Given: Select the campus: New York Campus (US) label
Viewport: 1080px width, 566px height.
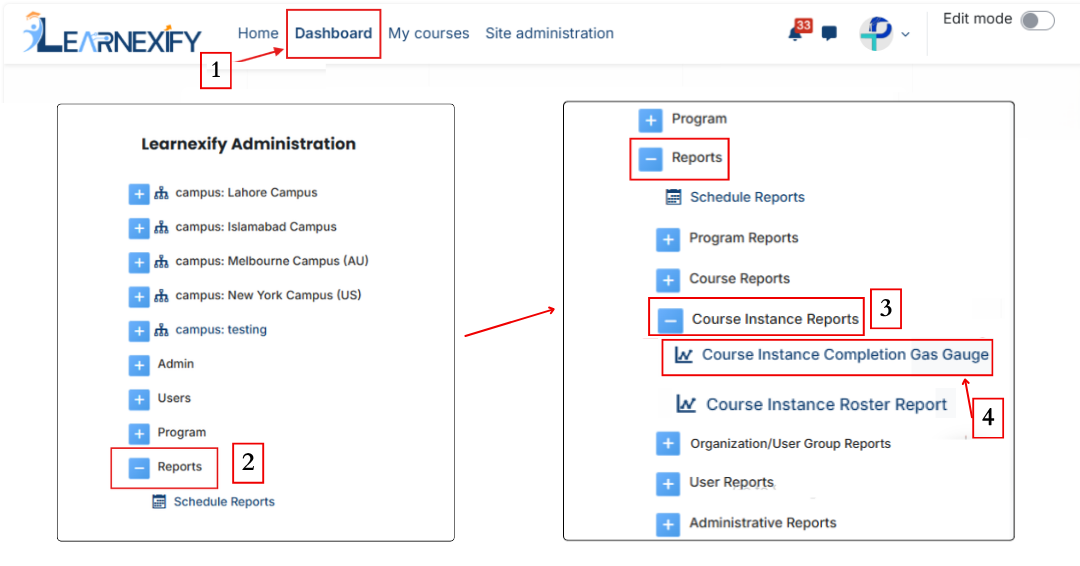Looking at the screenshot, I should point(268,295).
